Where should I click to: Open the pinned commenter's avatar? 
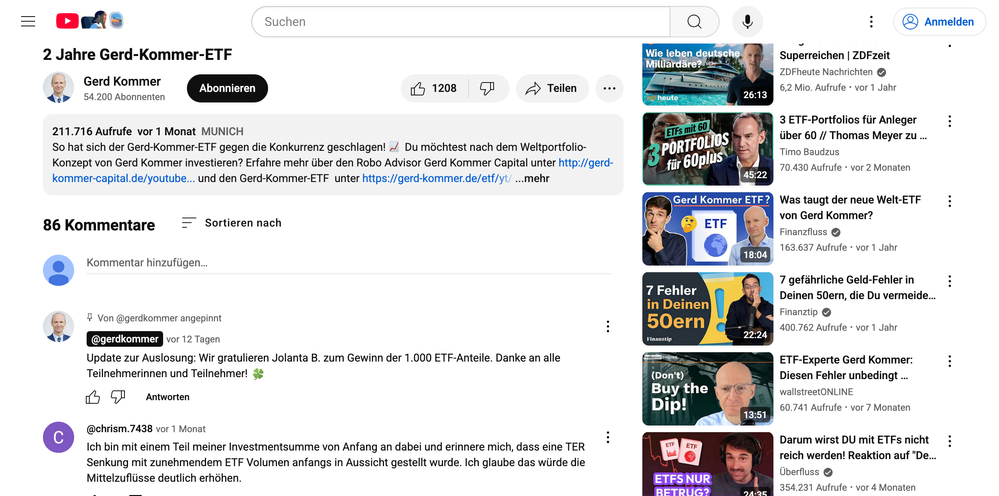59,327
